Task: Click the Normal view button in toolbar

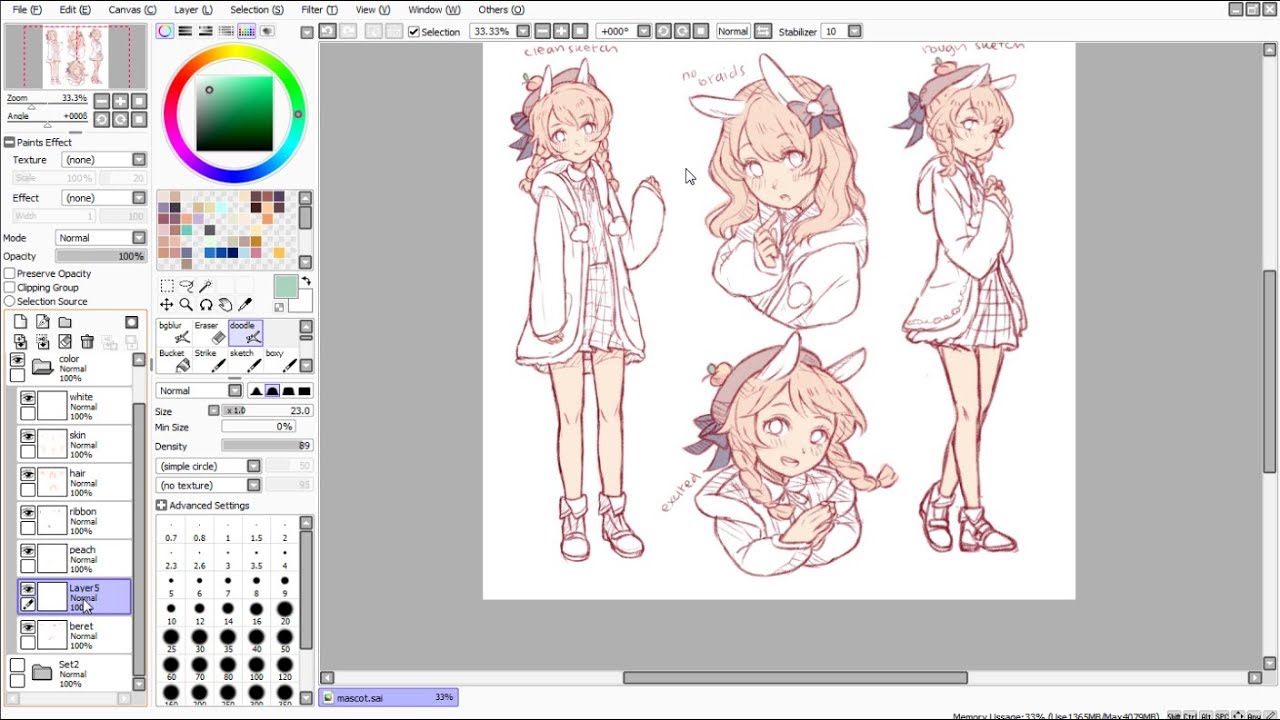Action: click(733, 32)
